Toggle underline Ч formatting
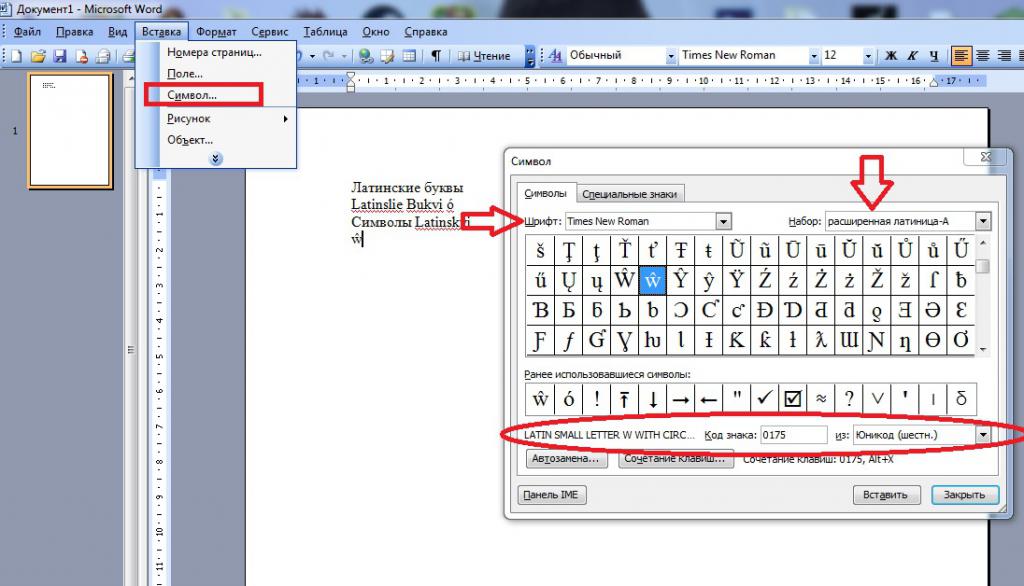 pos(934,56)
